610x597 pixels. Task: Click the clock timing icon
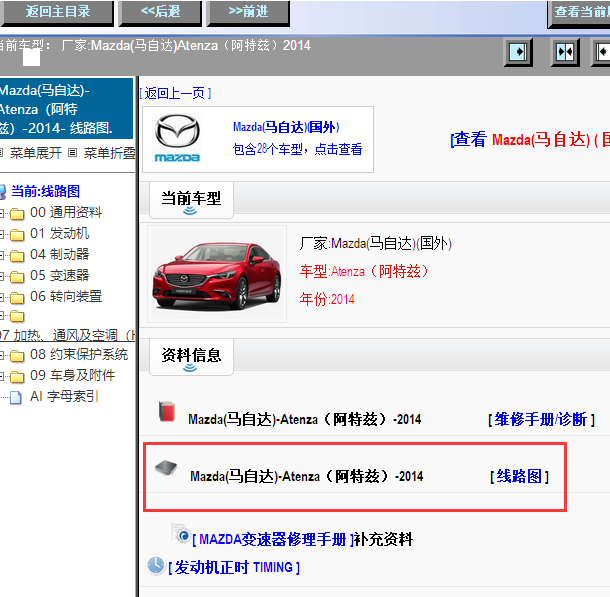(156, 565)
